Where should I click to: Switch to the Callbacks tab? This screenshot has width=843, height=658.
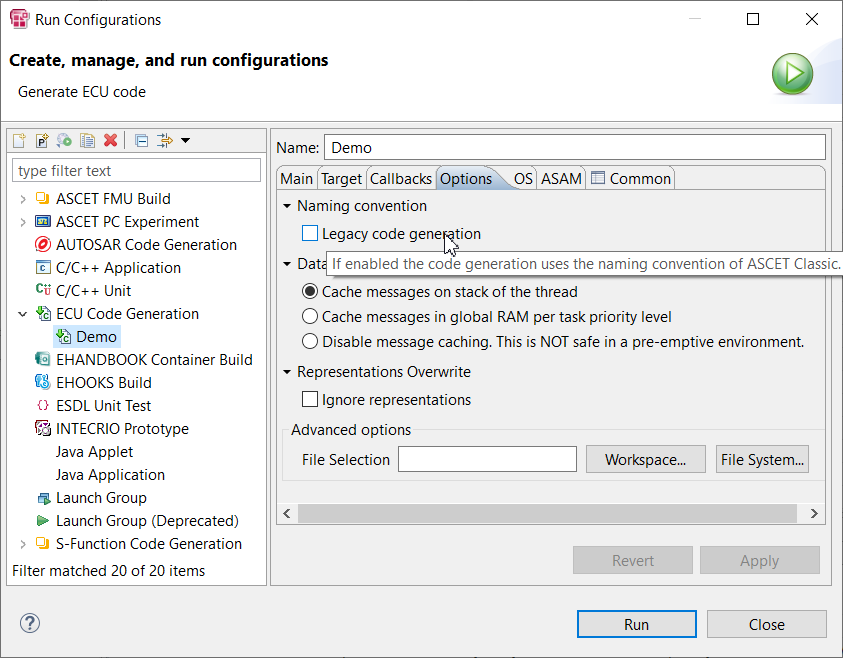[400, 179]
